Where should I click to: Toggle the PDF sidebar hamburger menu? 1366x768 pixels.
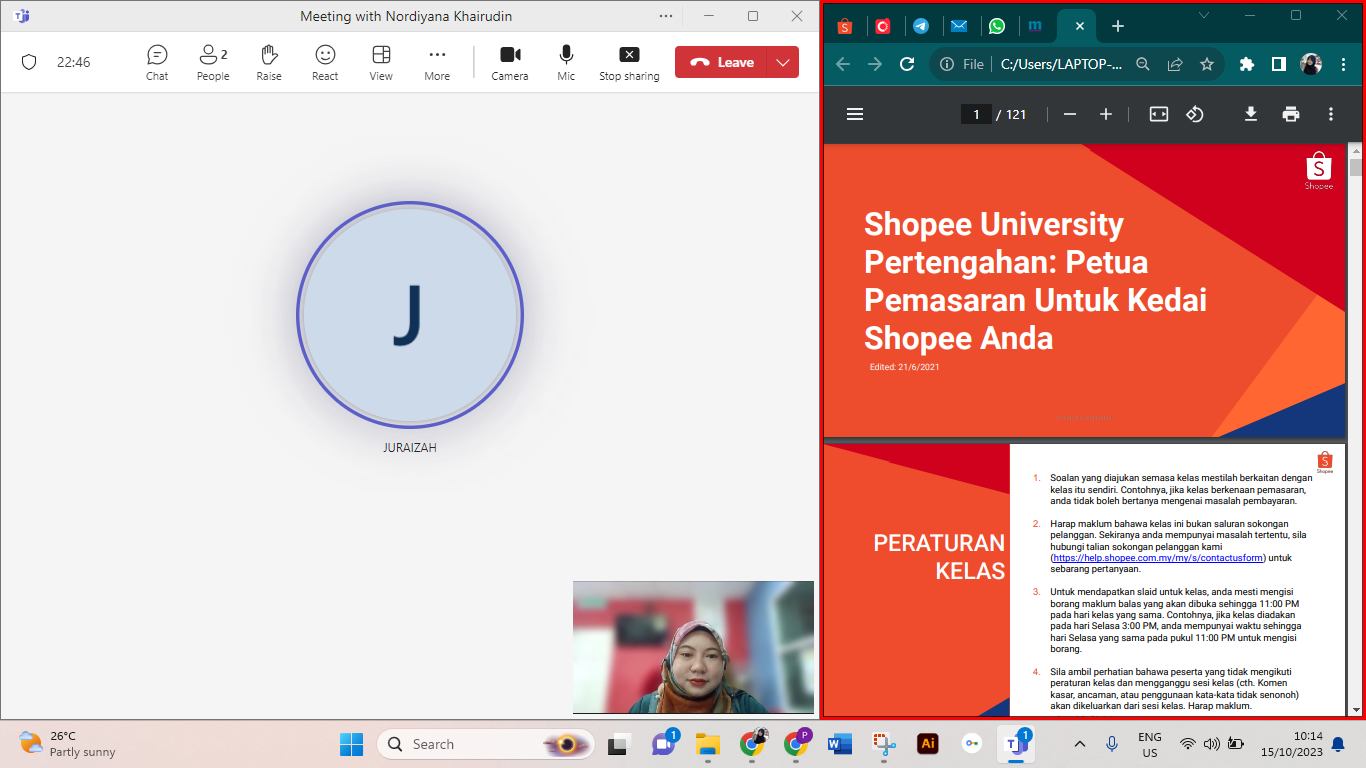pyautogui.click(x=855, y=114)
